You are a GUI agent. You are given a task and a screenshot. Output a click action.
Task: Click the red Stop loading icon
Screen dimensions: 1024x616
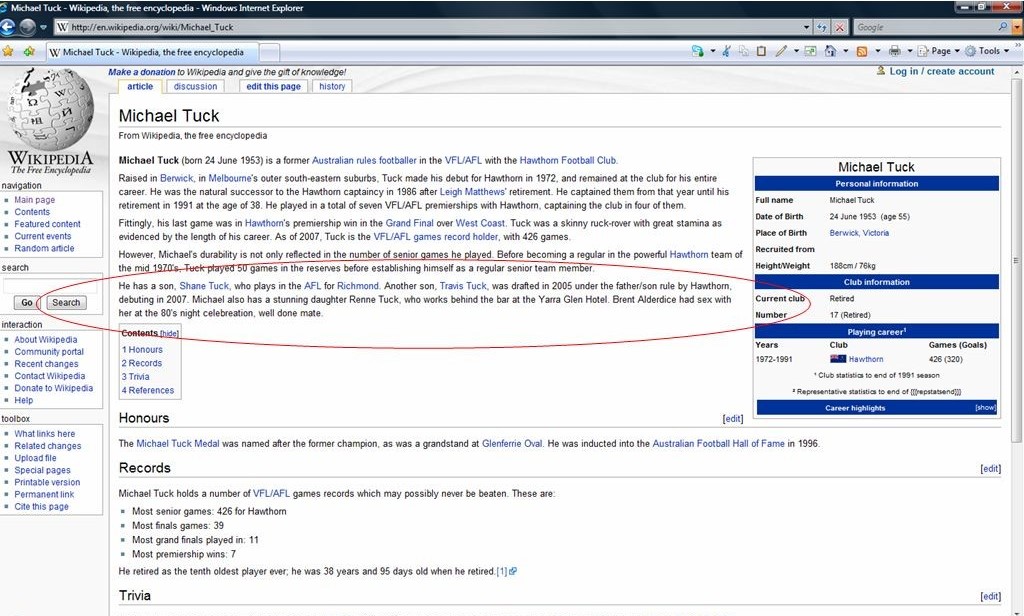pyautogui.click(x=840, y=27)
